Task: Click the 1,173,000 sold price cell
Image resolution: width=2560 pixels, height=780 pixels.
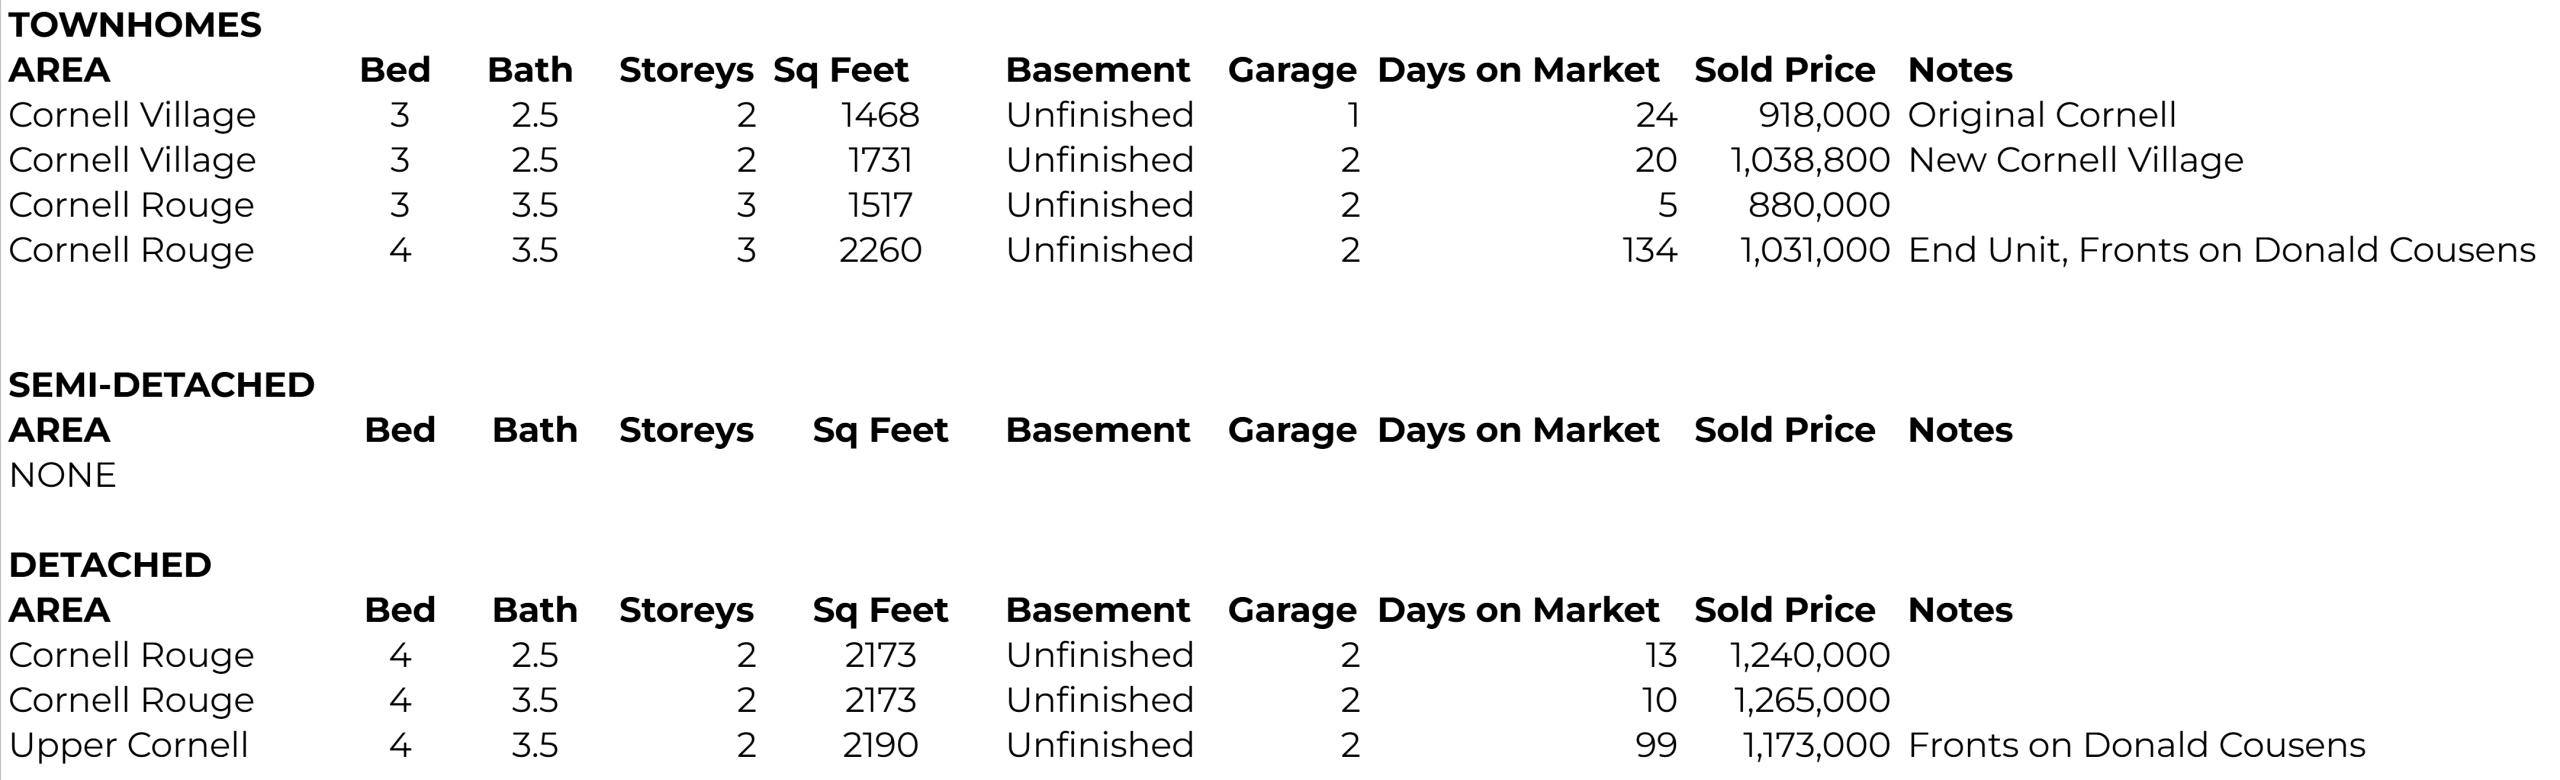Action: pyautogui.click(x=1816, y=745)
